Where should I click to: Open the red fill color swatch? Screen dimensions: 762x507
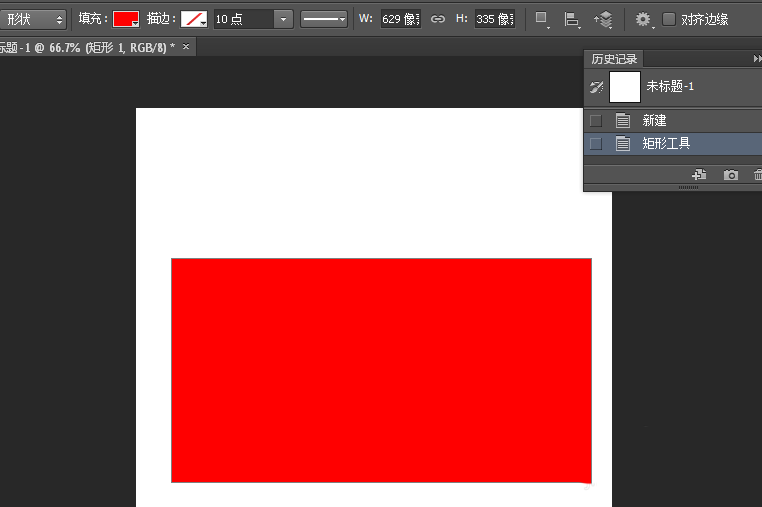pos(125,19)
